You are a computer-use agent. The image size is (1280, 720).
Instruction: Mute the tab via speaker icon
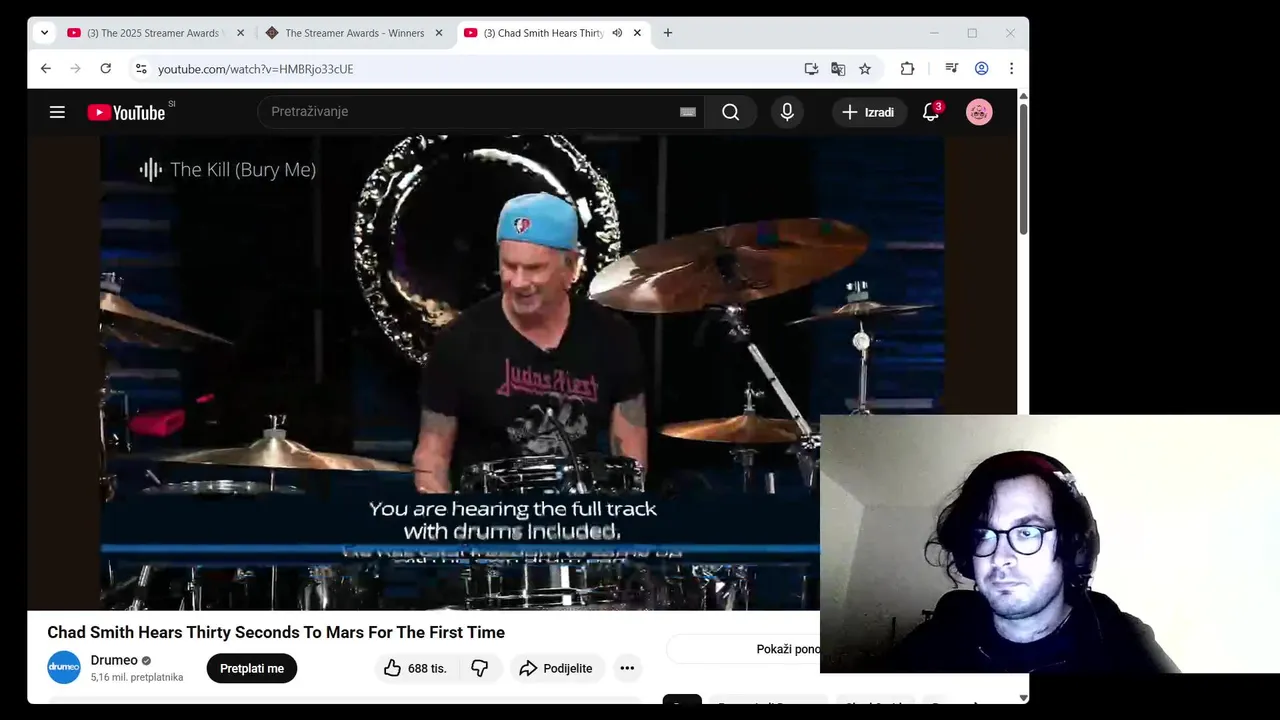click(x=617, y=33)
